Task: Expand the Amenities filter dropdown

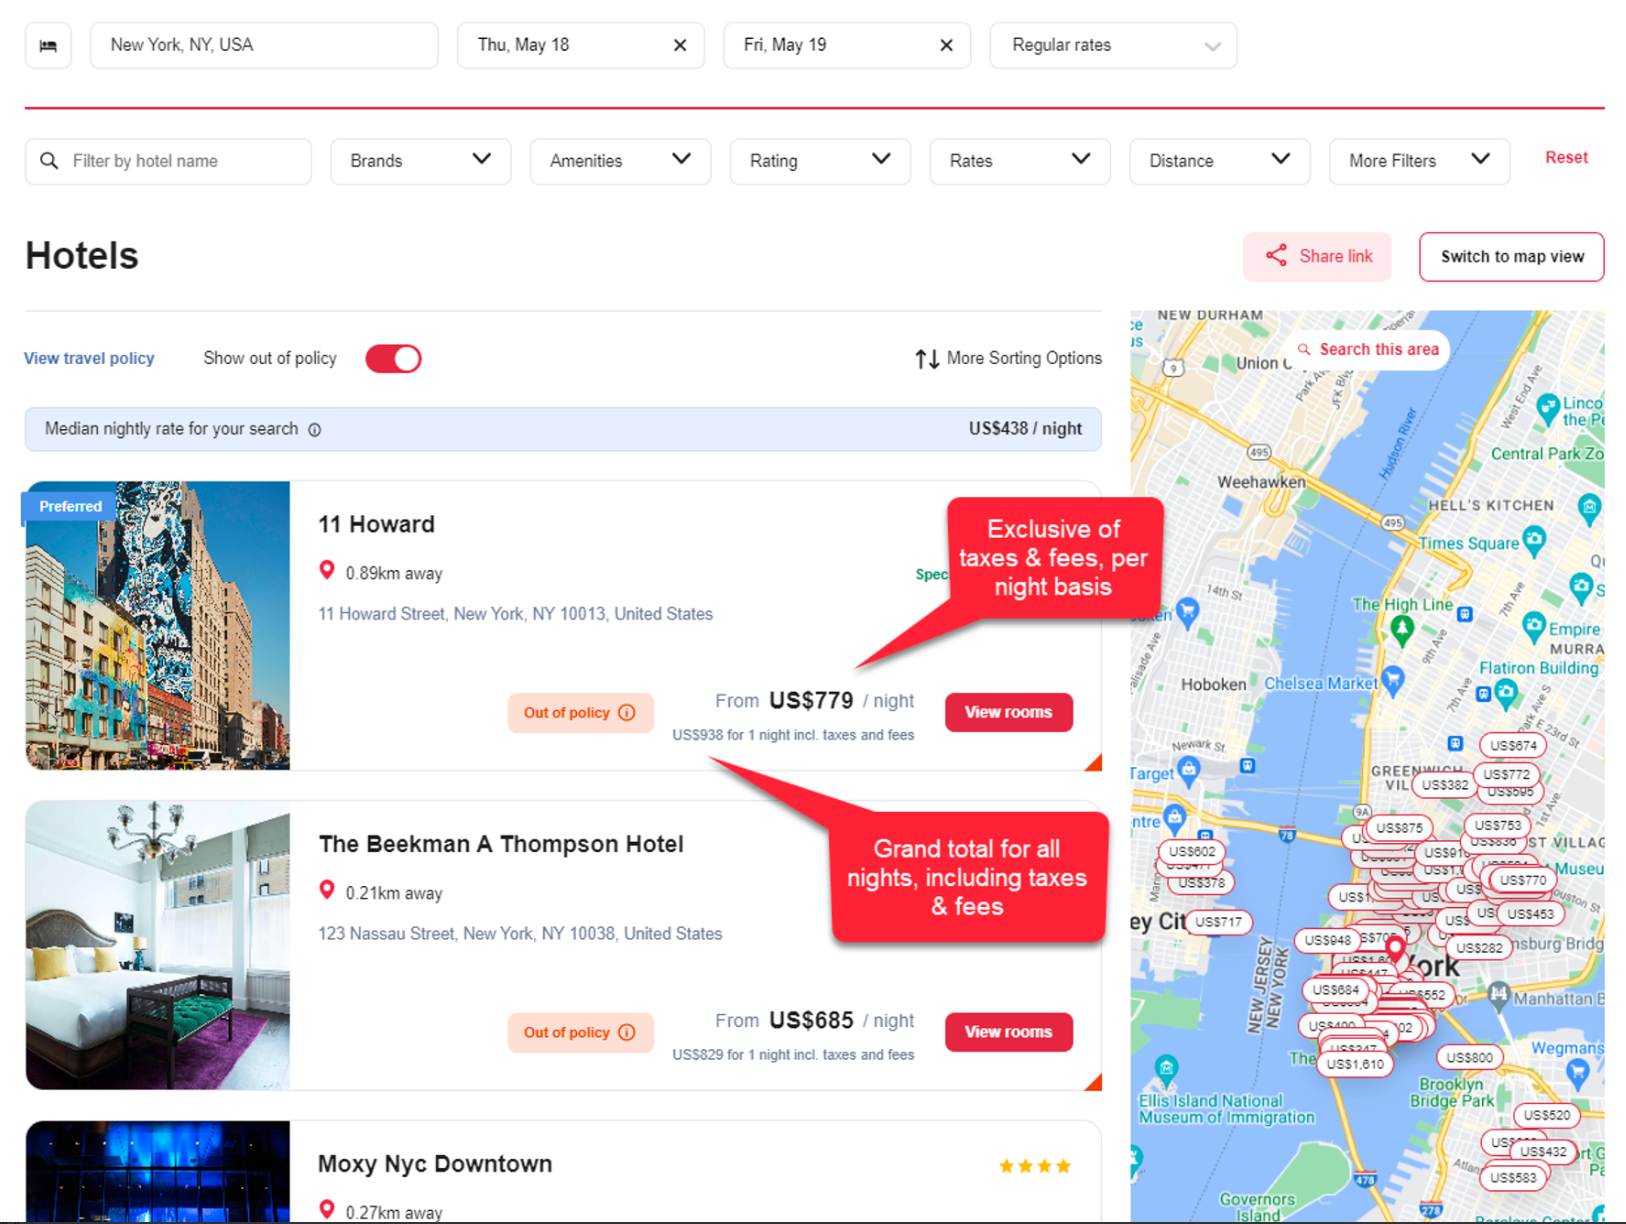Action: (620, 161)
